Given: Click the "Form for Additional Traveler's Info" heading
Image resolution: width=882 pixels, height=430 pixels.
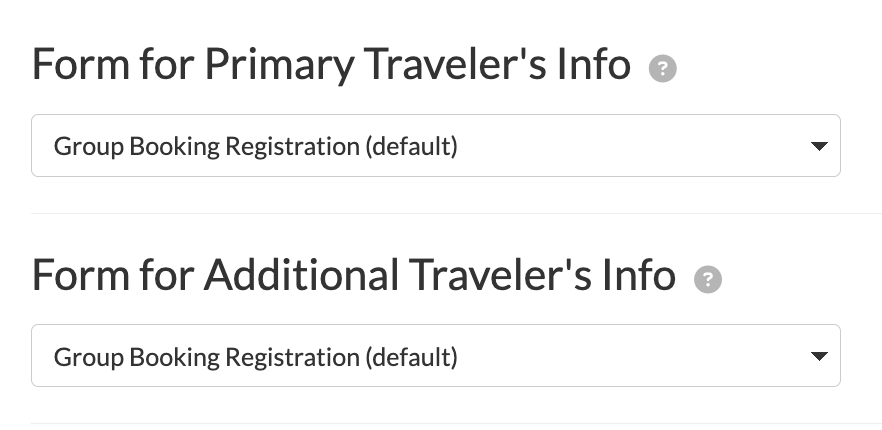Looking at the screenshot, I should (353, 275).
